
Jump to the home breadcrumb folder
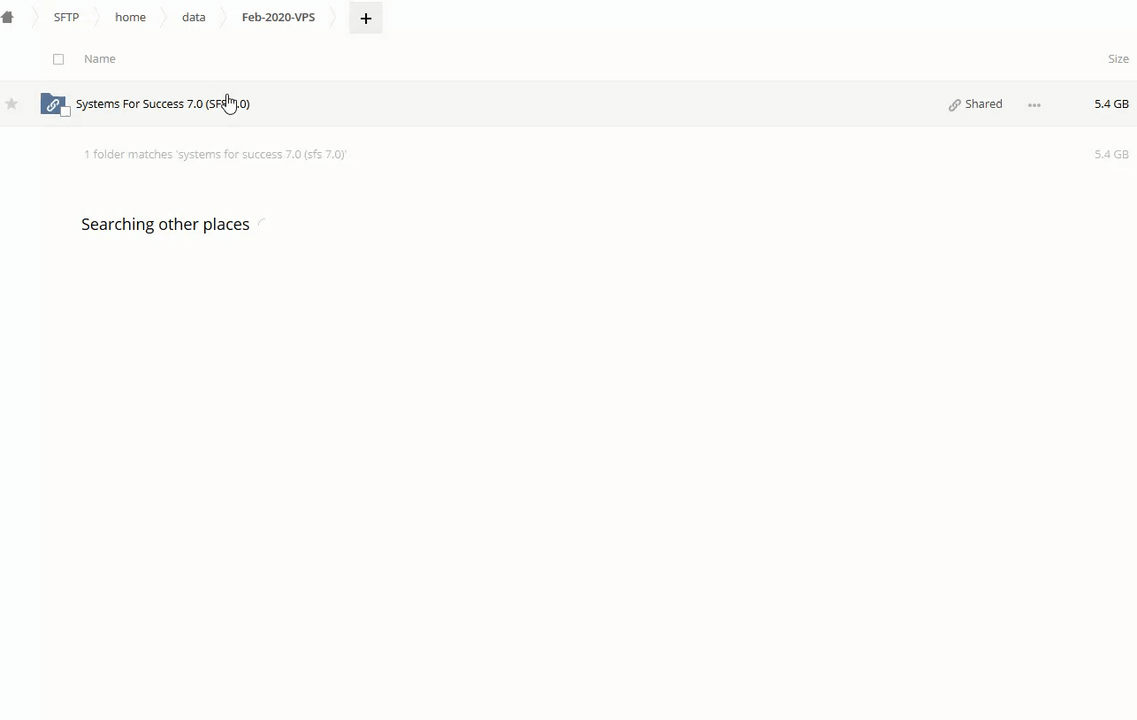point(130,17)
